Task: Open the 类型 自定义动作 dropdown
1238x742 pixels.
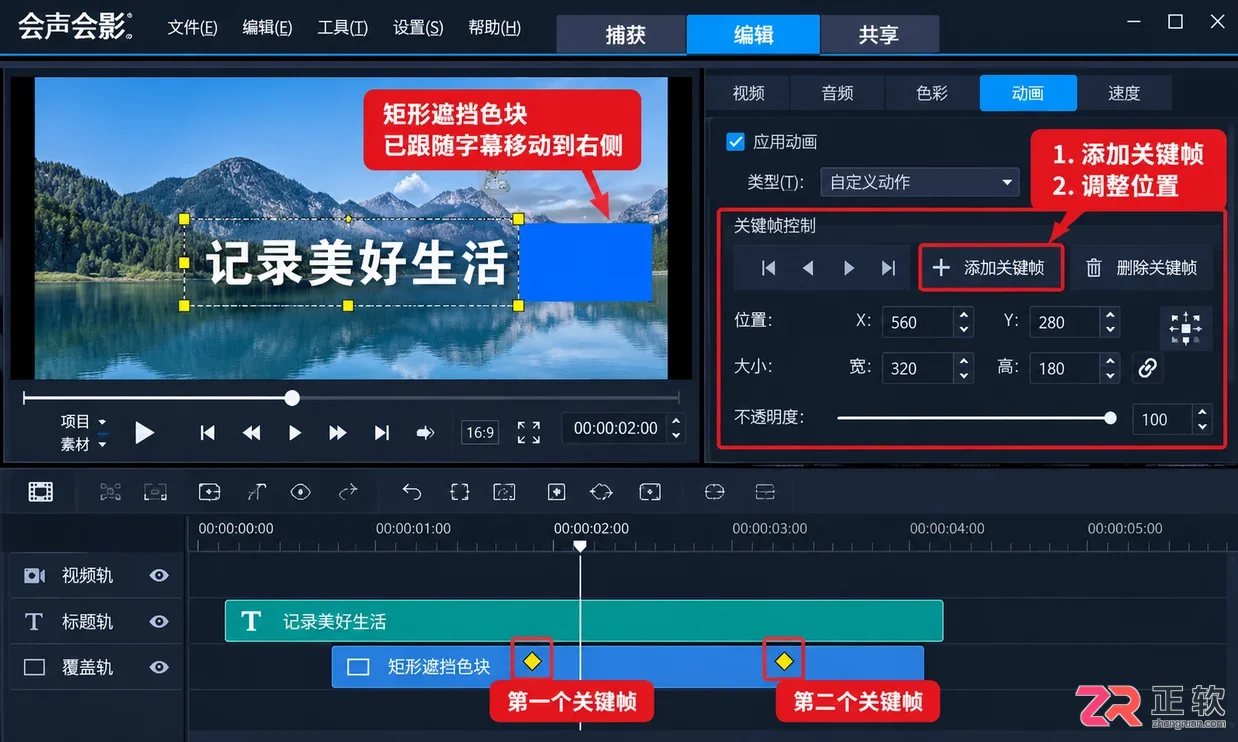Action: (919, 182)
